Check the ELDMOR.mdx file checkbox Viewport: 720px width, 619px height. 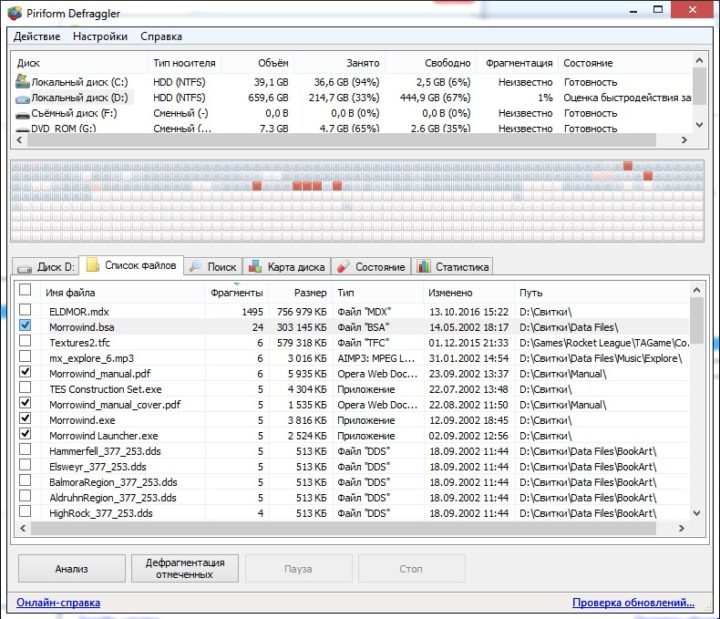click(25, 311)
